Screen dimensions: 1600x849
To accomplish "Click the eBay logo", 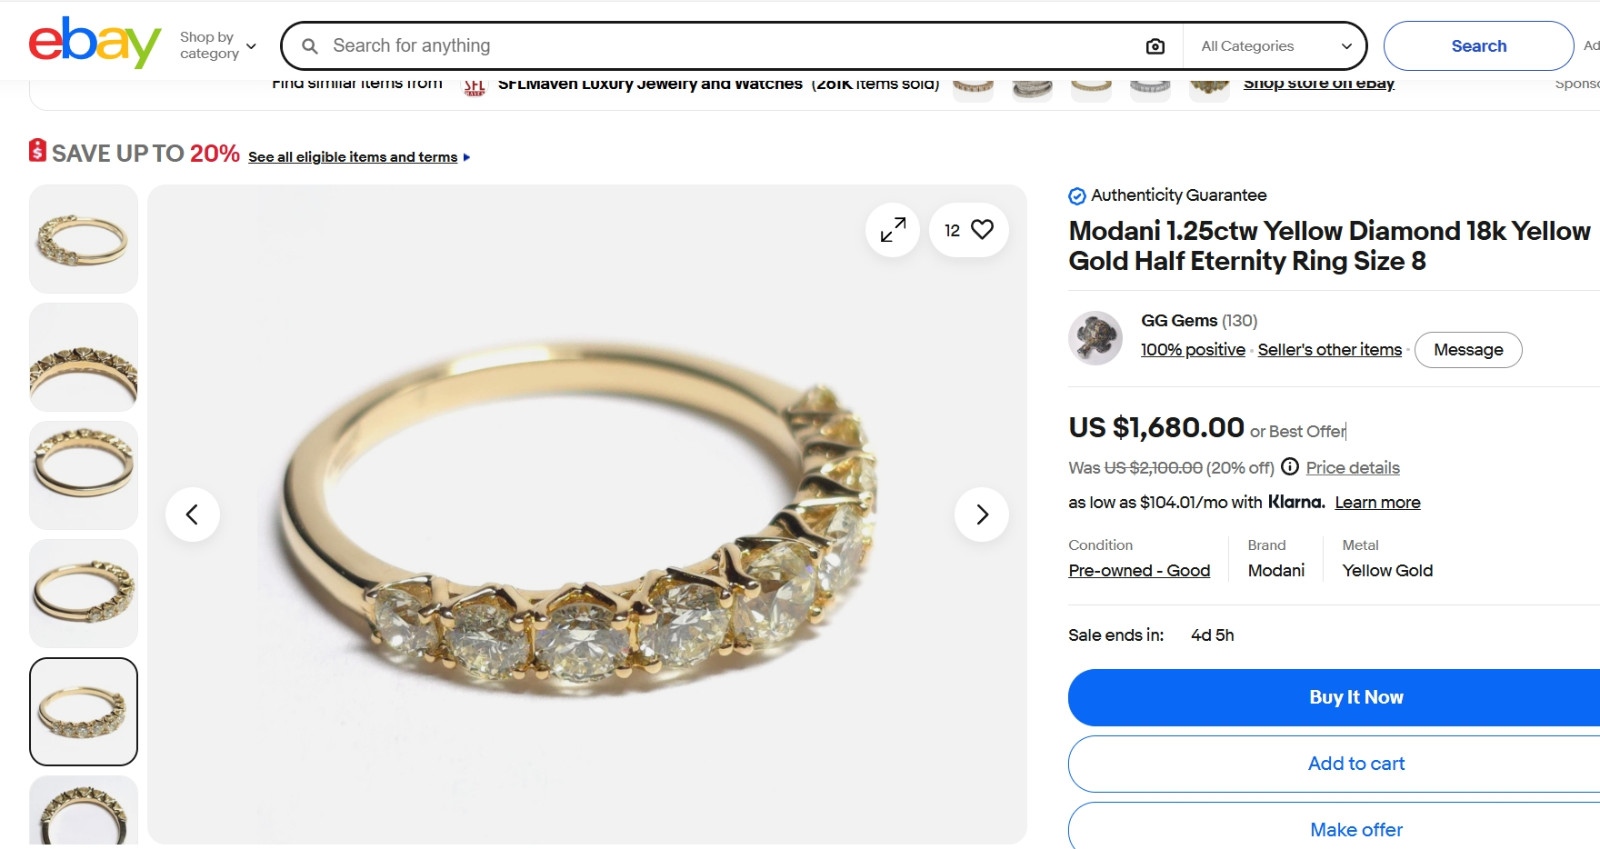I will 95,43.
